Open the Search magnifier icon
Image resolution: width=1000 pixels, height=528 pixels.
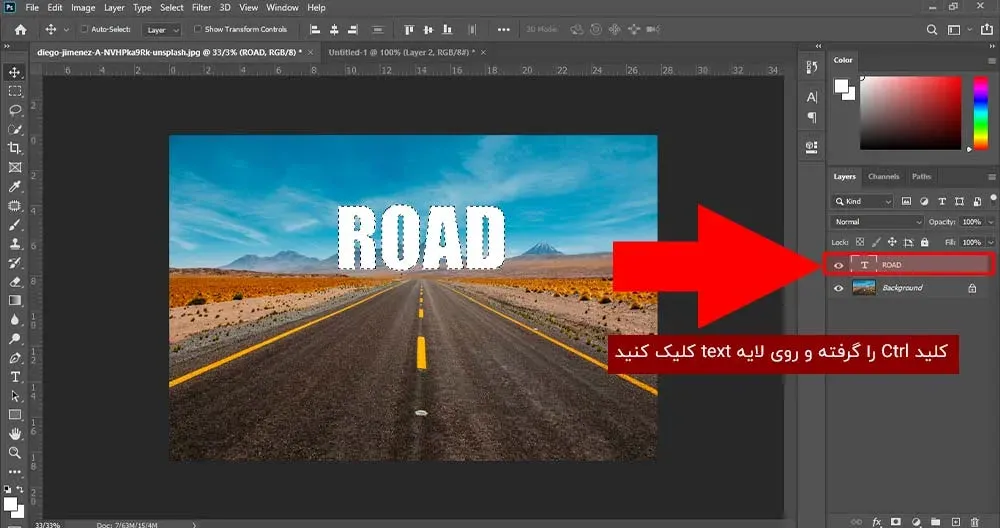click(x=932, y=29)
